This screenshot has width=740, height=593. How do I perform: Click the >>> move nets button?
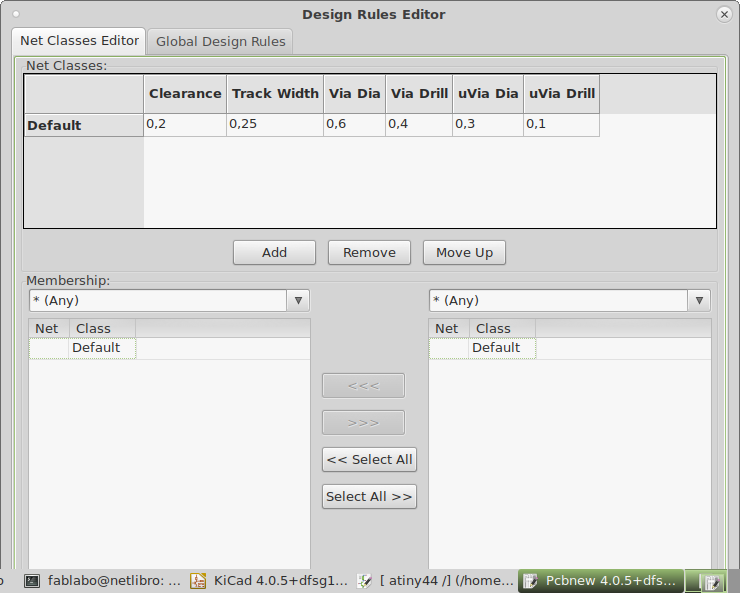(363, 423)
